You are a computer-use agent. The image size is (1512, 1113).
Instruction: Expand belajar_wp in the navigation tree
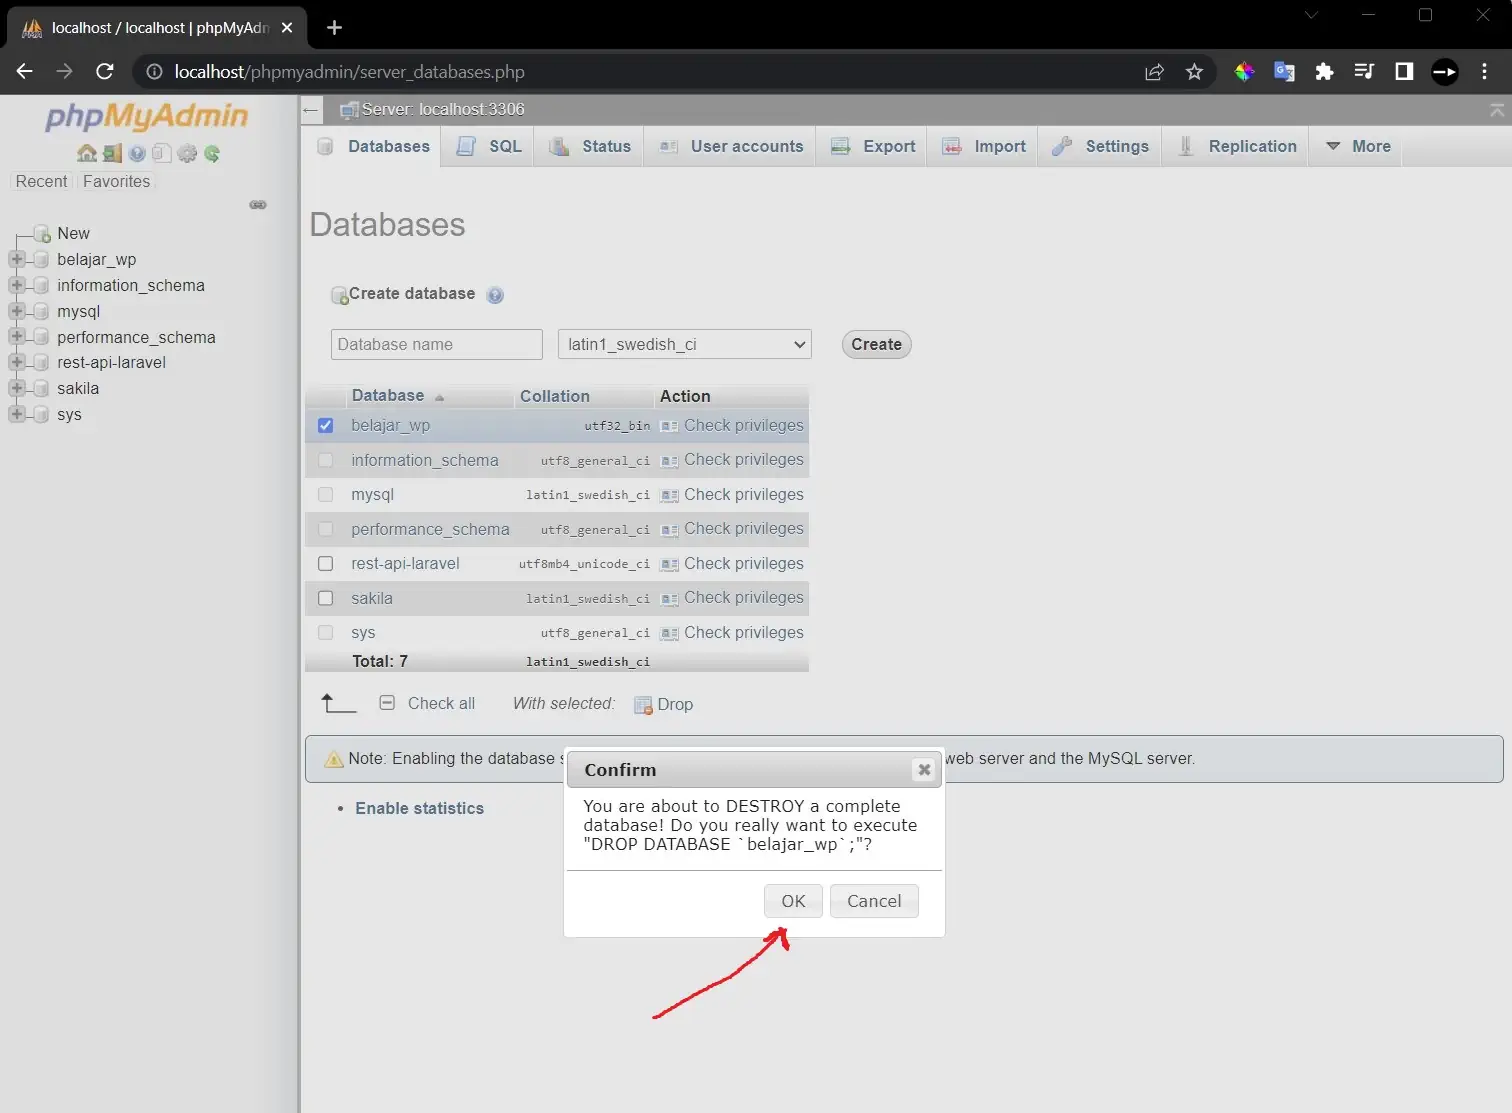(x=16, y=259)
